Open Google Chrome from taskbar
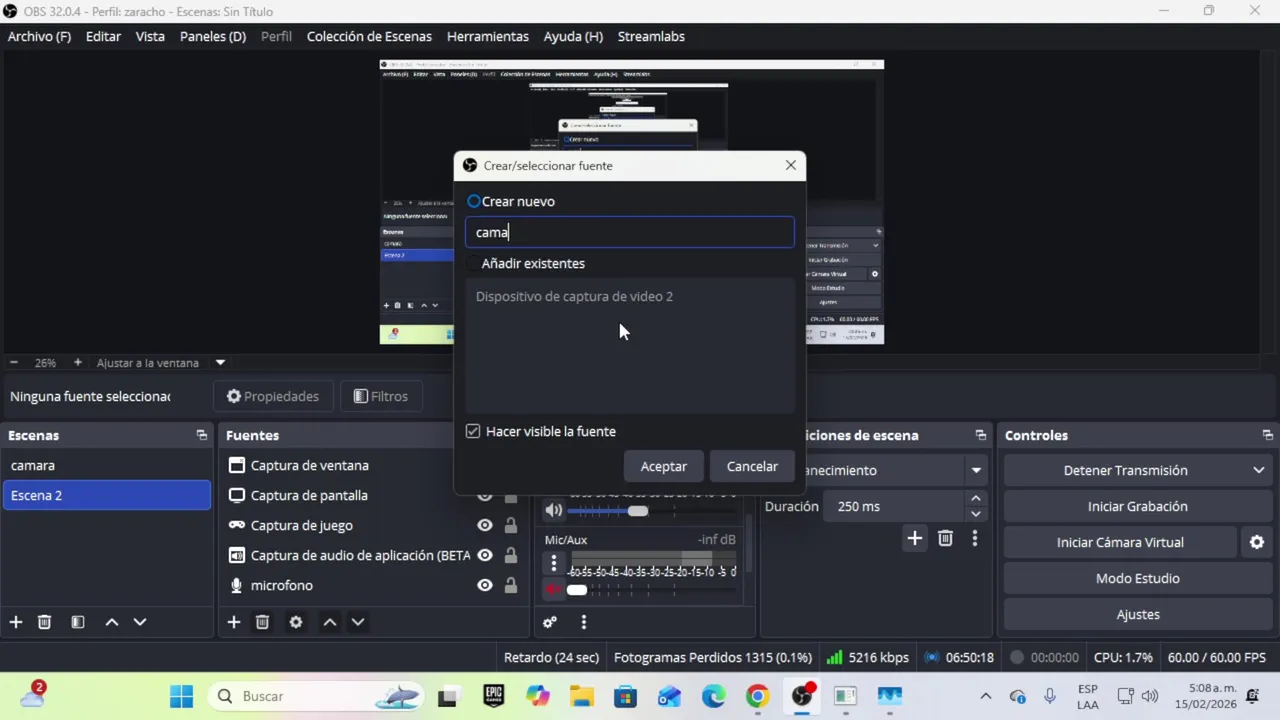 coord(757,696)
